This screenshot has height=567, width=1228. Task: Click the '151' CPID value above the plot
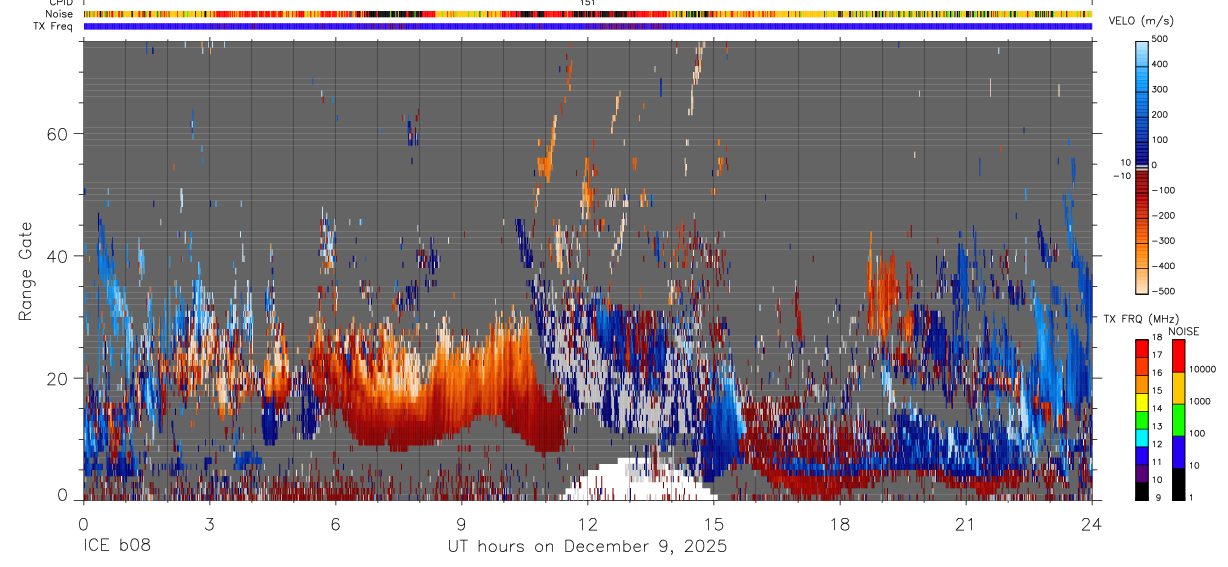[x=587, y=3]
